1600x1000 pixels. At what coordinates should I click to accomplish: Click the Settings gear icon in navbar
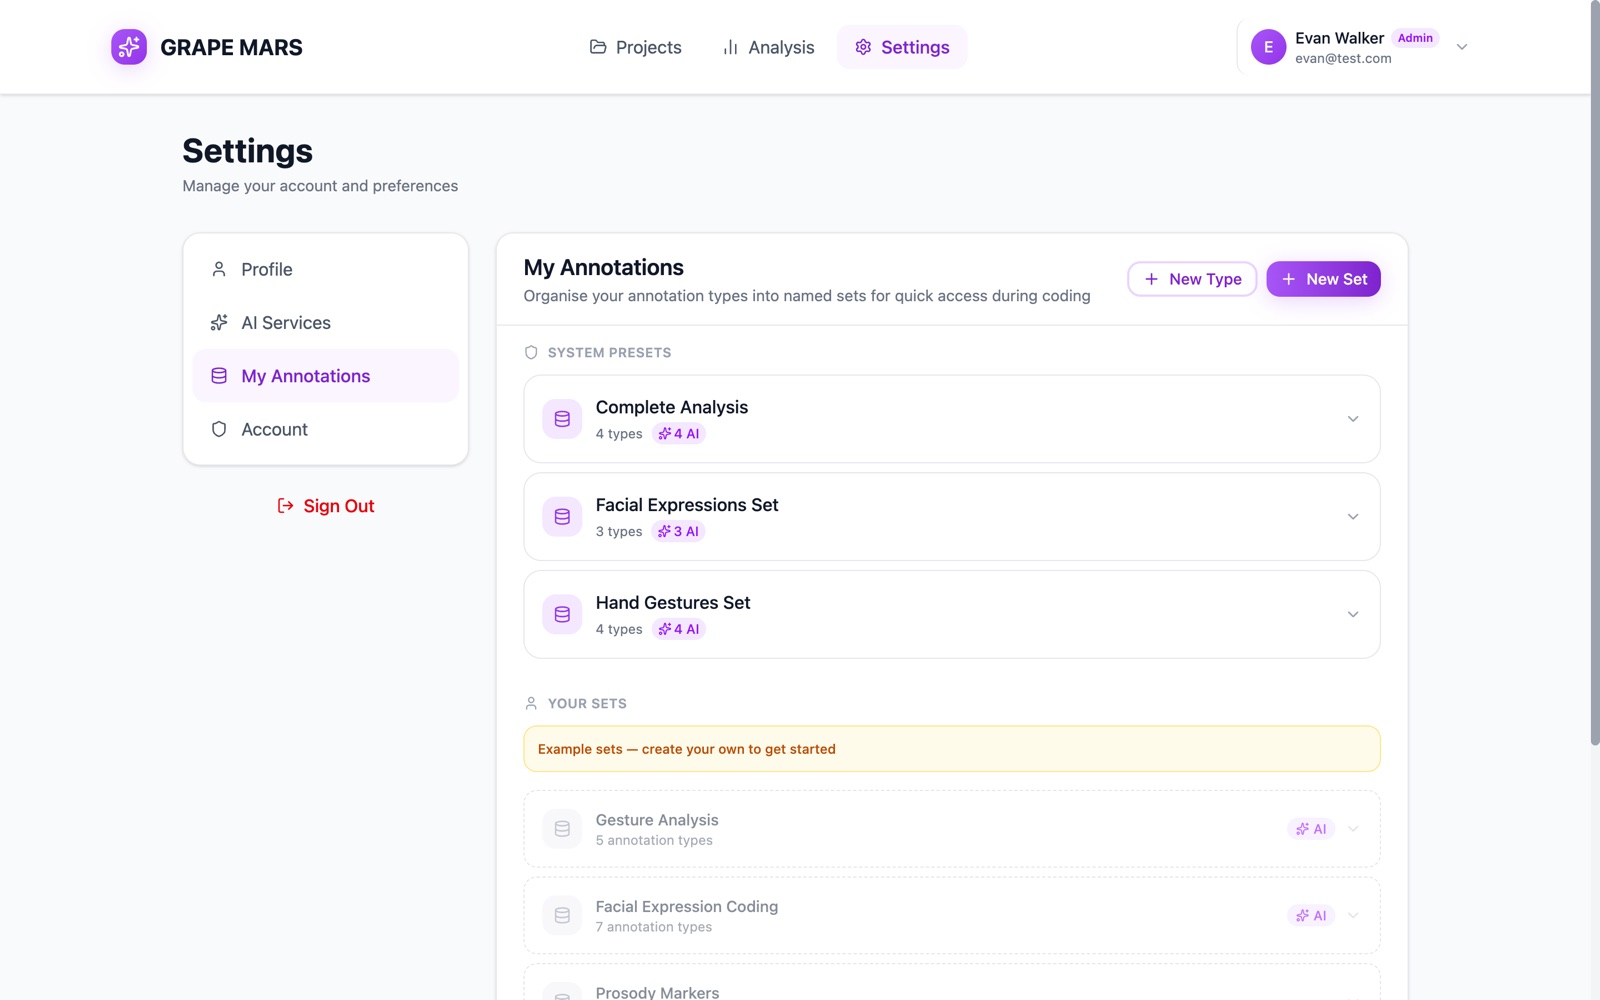863,47
